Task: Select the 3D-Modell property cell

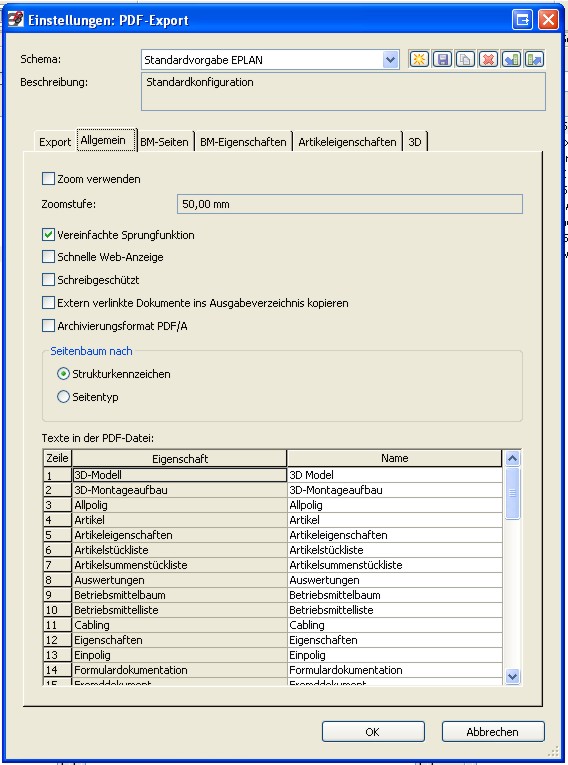Action: (180, 475)
